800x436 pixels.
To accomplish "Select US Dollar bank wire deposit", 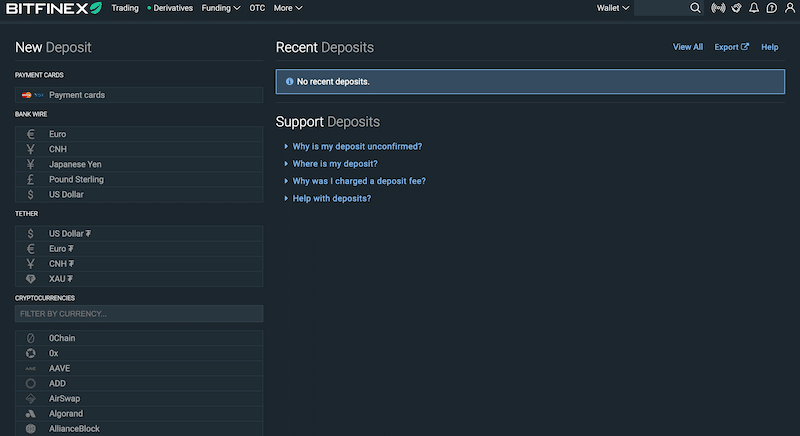I will [139, 194].
